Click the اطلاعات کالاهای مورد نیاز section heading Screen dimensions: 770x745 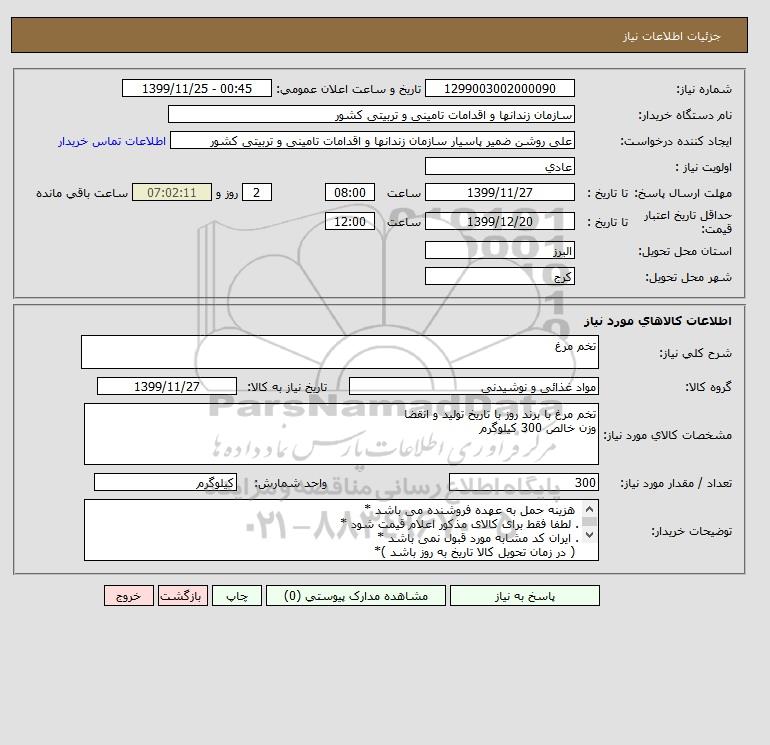(658, 321)
